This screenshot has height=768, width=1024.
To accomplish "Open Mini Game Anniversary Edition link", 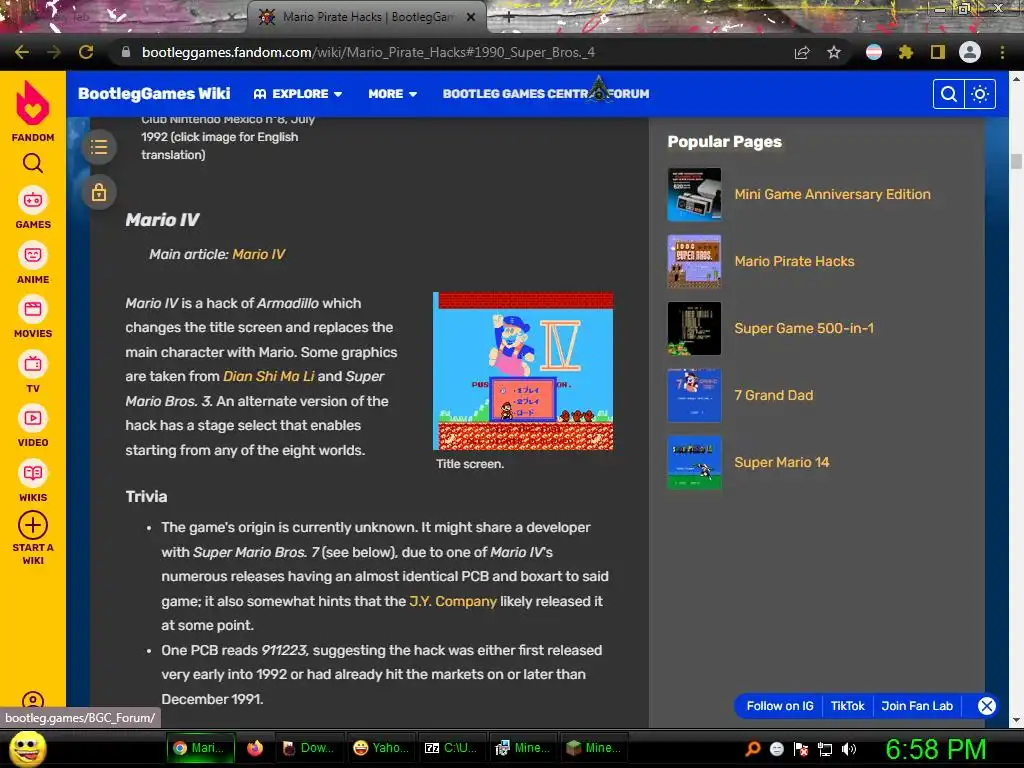I will click(x=832, y=194).
